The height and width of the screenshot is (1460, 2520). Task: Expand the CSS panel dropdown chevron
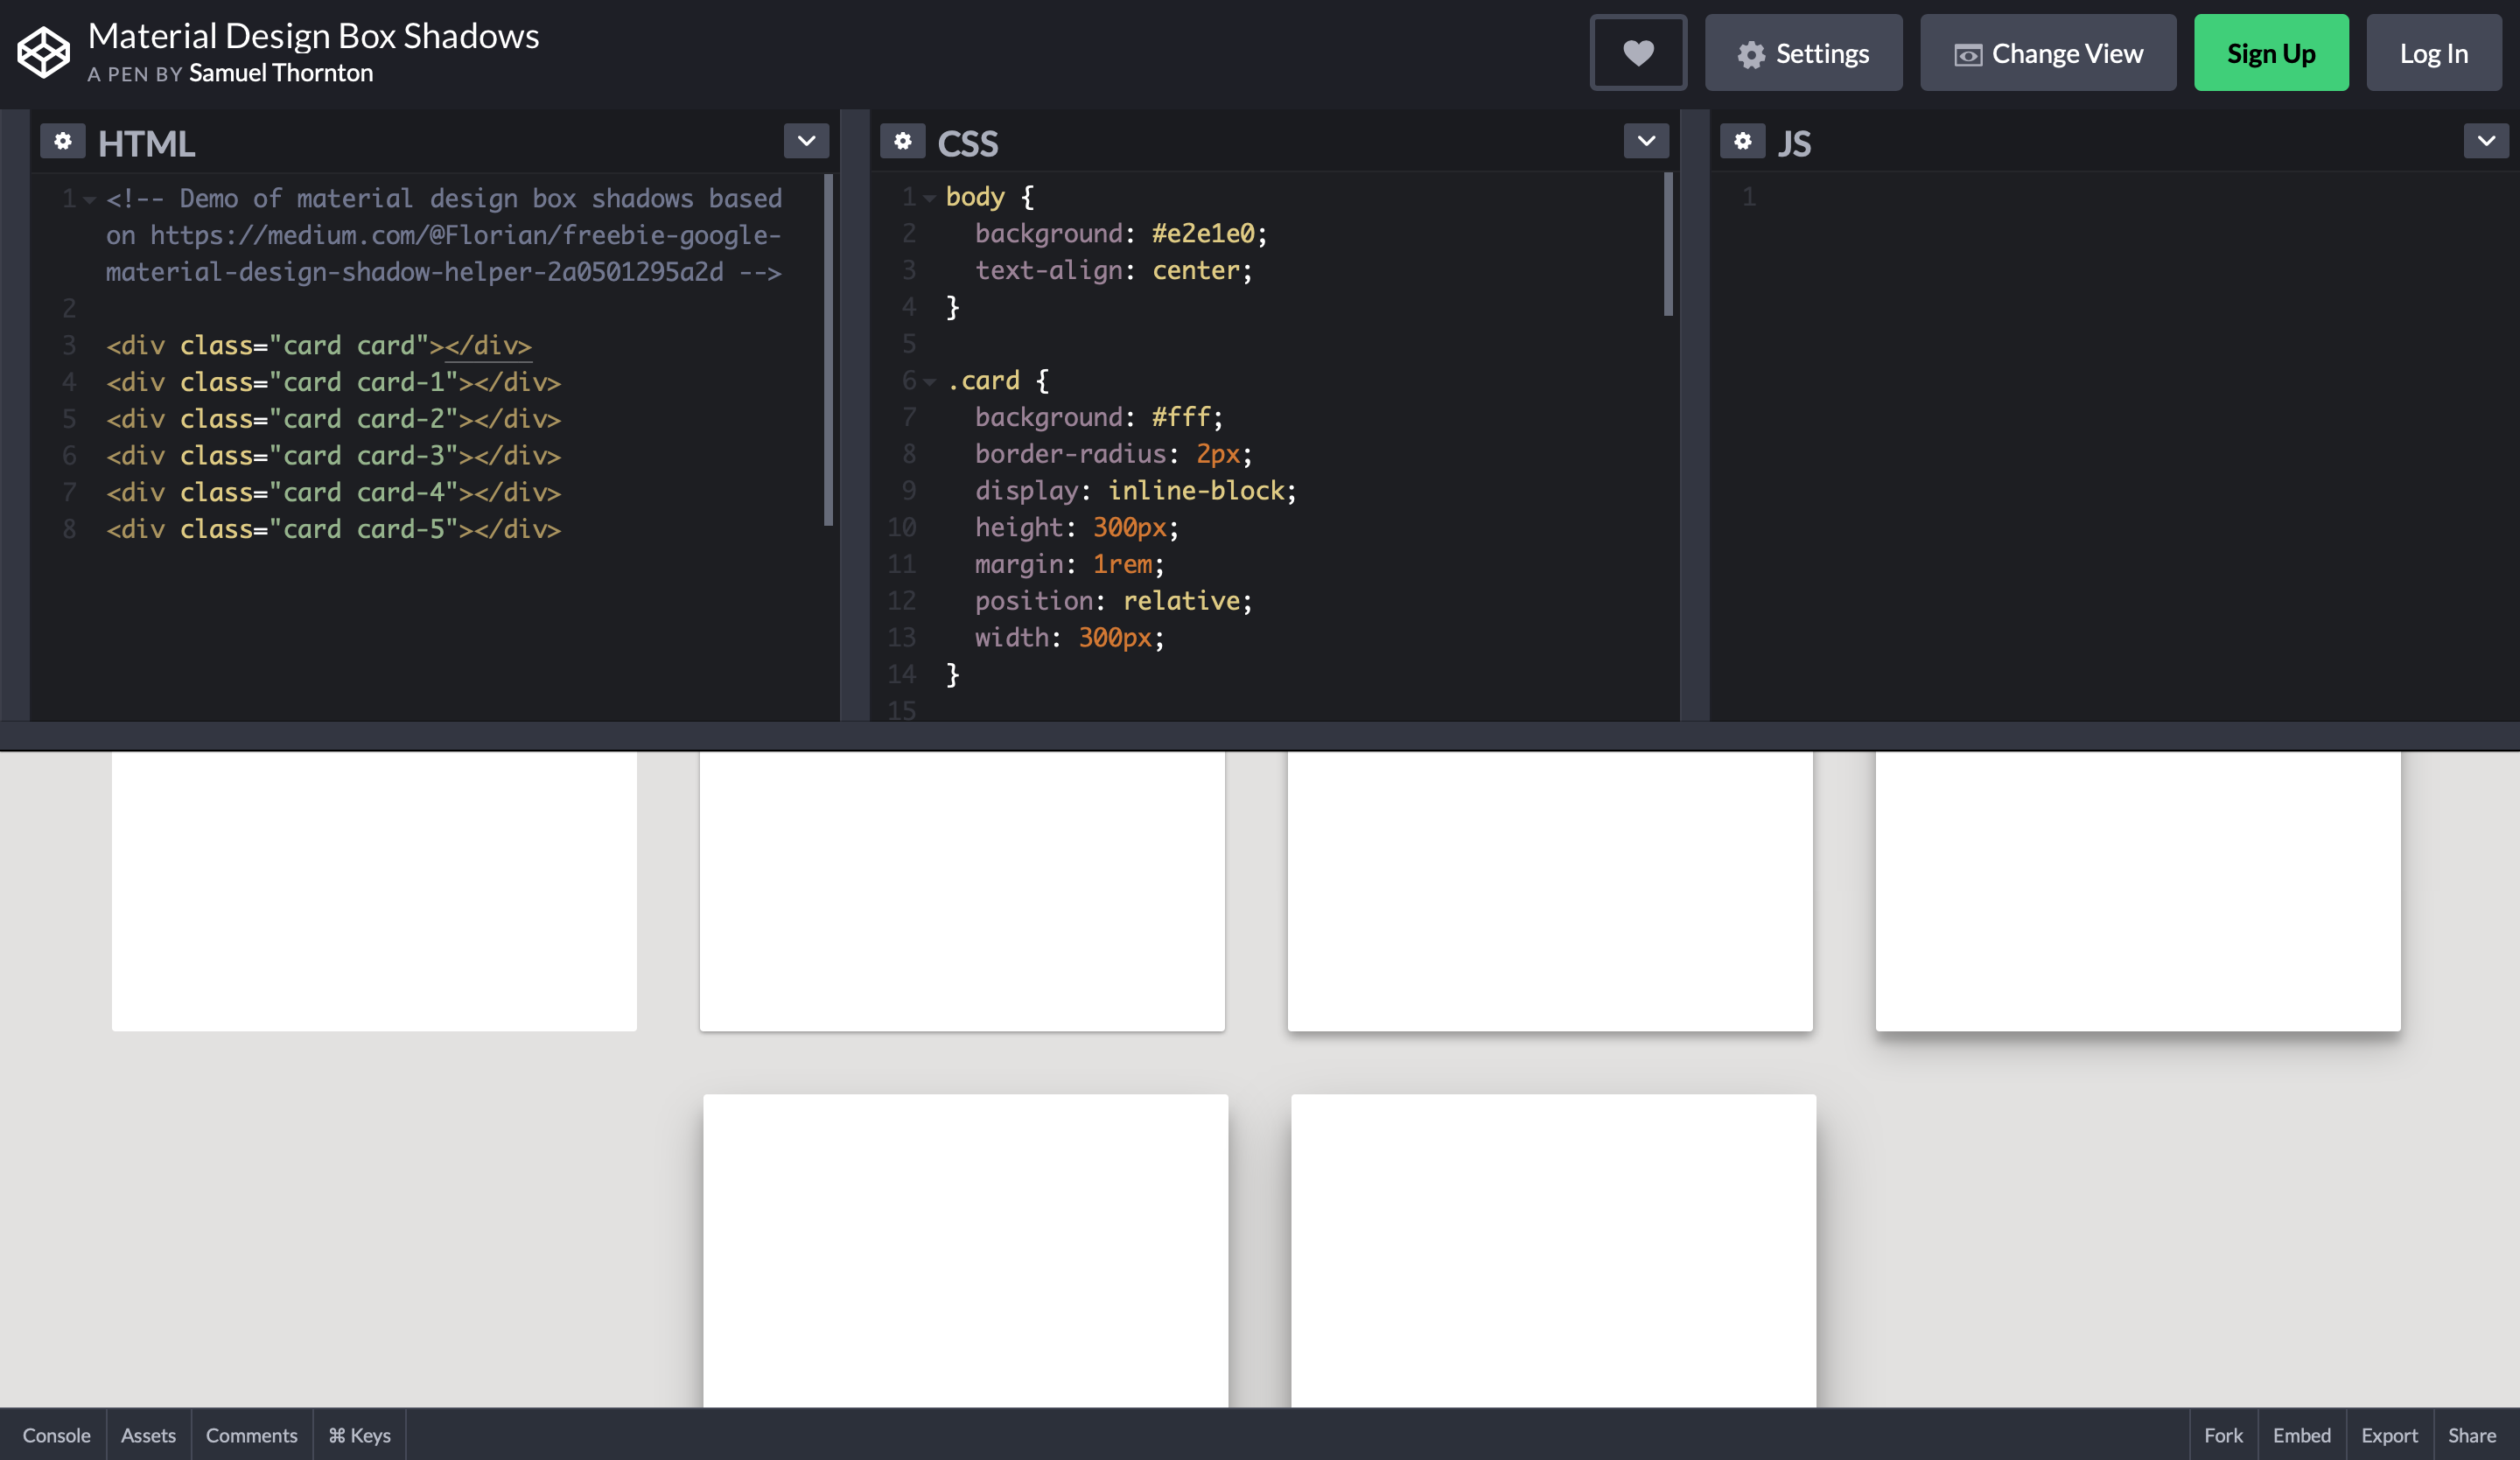click(x=1646, y=142)
